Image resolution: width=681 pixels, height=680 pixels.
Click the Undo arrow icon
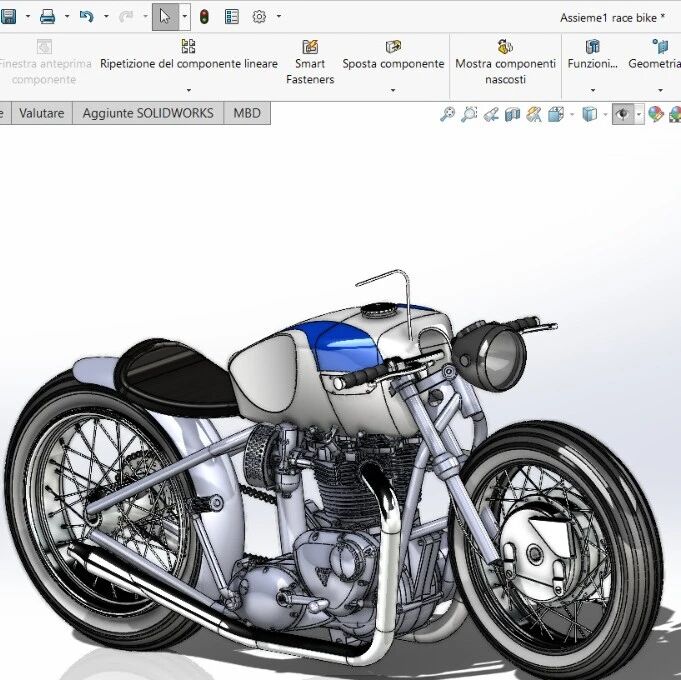86,17
